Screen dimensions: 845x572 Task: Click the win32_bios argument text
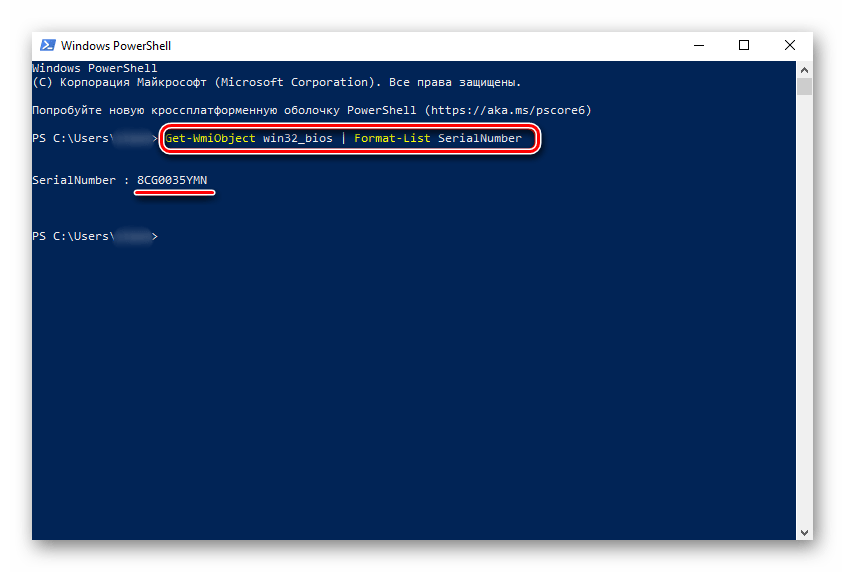(298, 138)
